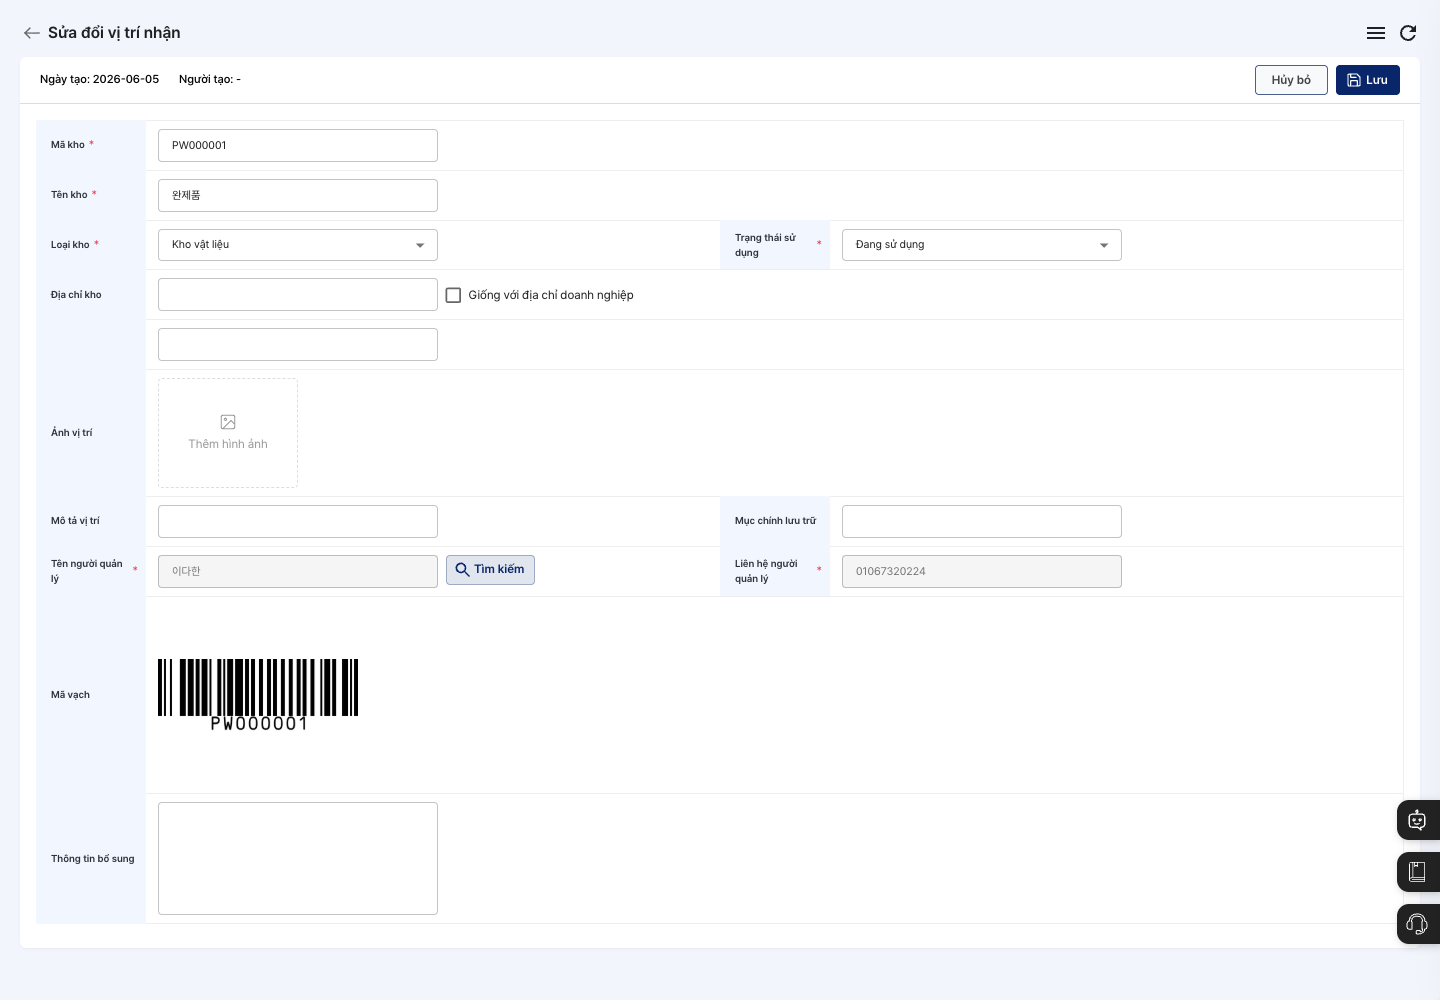Click the first 'Địa chỉ kho' input
The image size is (1440, 1000).
(298, 295)
